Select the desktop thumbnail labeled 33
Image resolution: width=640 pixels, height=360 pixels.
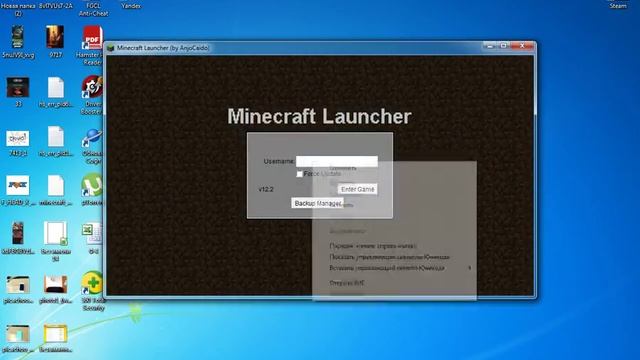(18, 87)
